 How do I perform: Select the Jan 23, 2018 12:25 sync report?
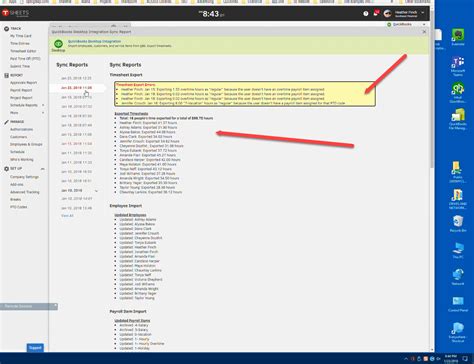[x=76, y=78]
